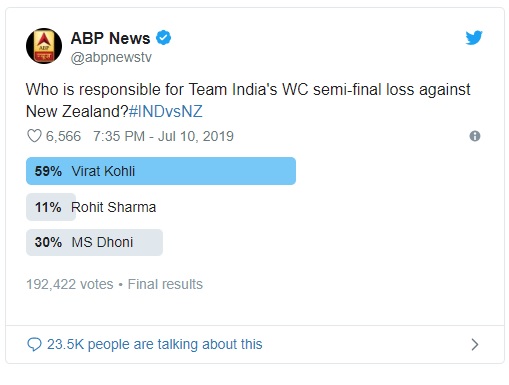
Task: Select the MS Dhoni poll option
Action: (x=94, y=242)
